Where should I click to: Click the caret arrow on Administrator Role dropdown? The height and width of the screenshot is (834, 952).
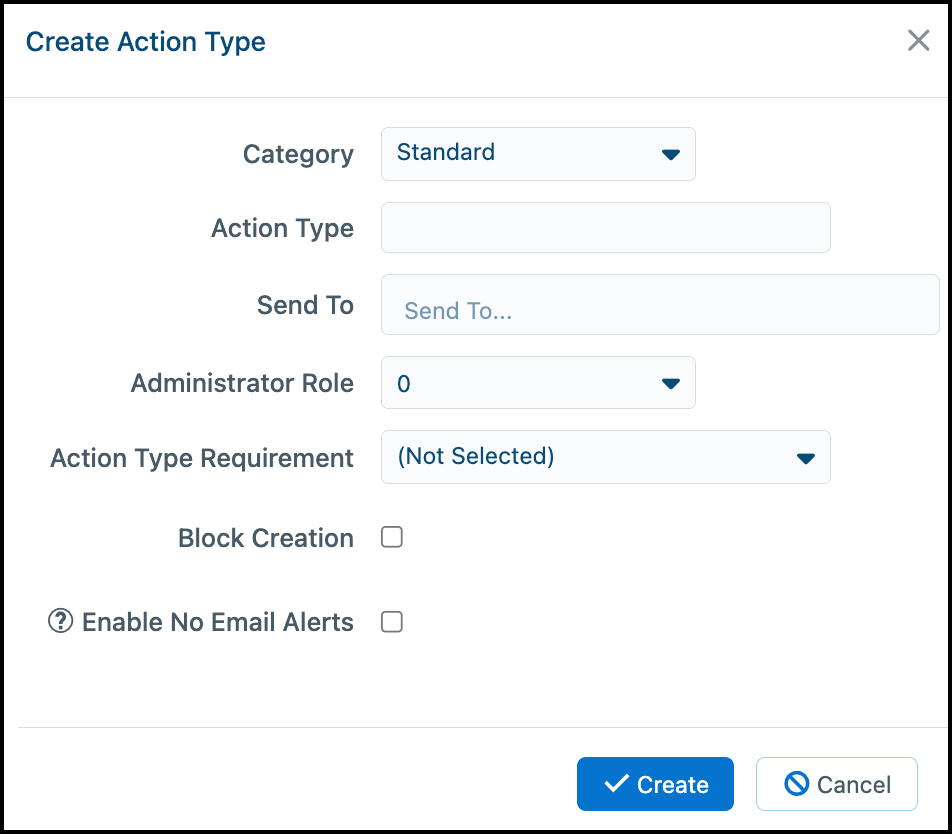tap(672, 383)
